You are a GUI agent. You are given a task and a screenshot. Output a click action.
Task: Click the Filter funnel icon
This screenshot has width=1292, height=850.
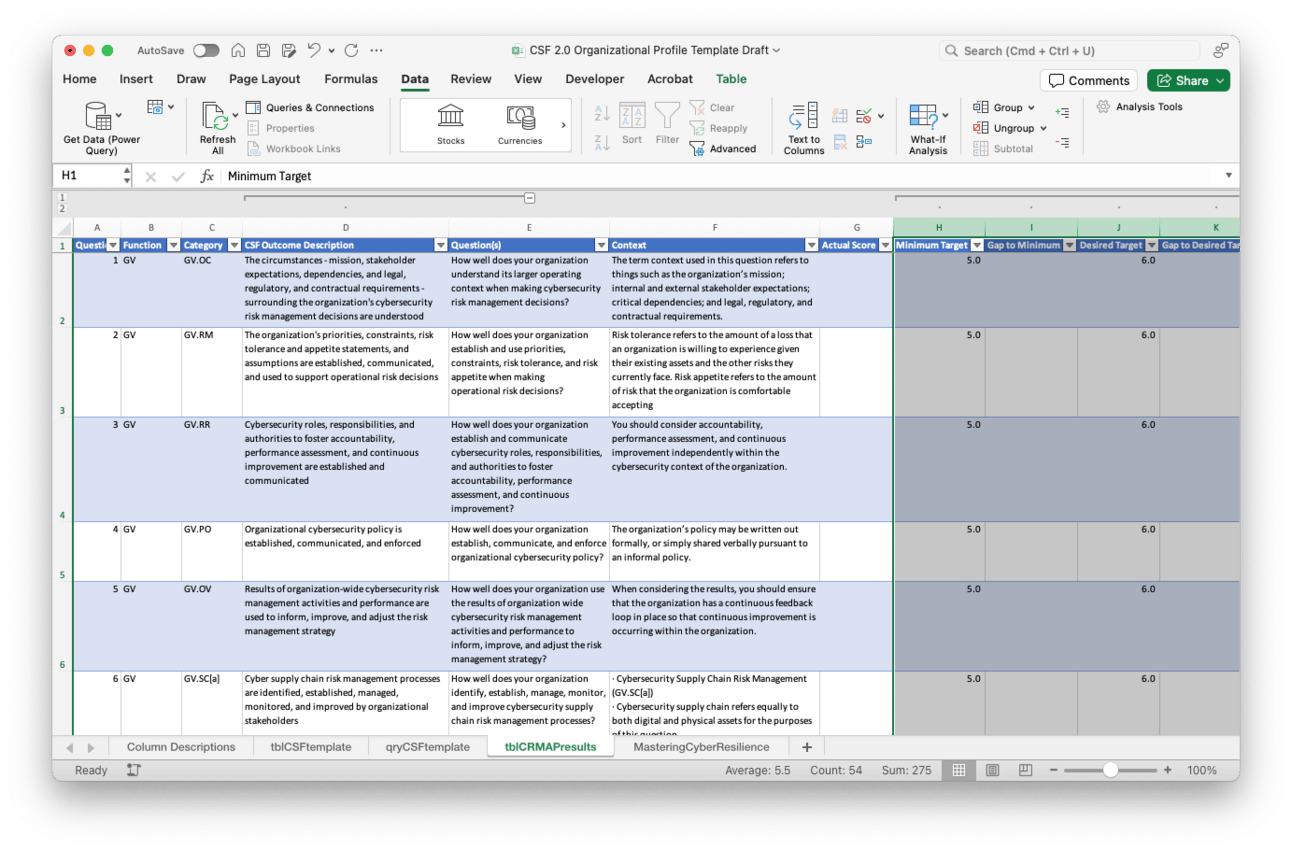point(667,116)
